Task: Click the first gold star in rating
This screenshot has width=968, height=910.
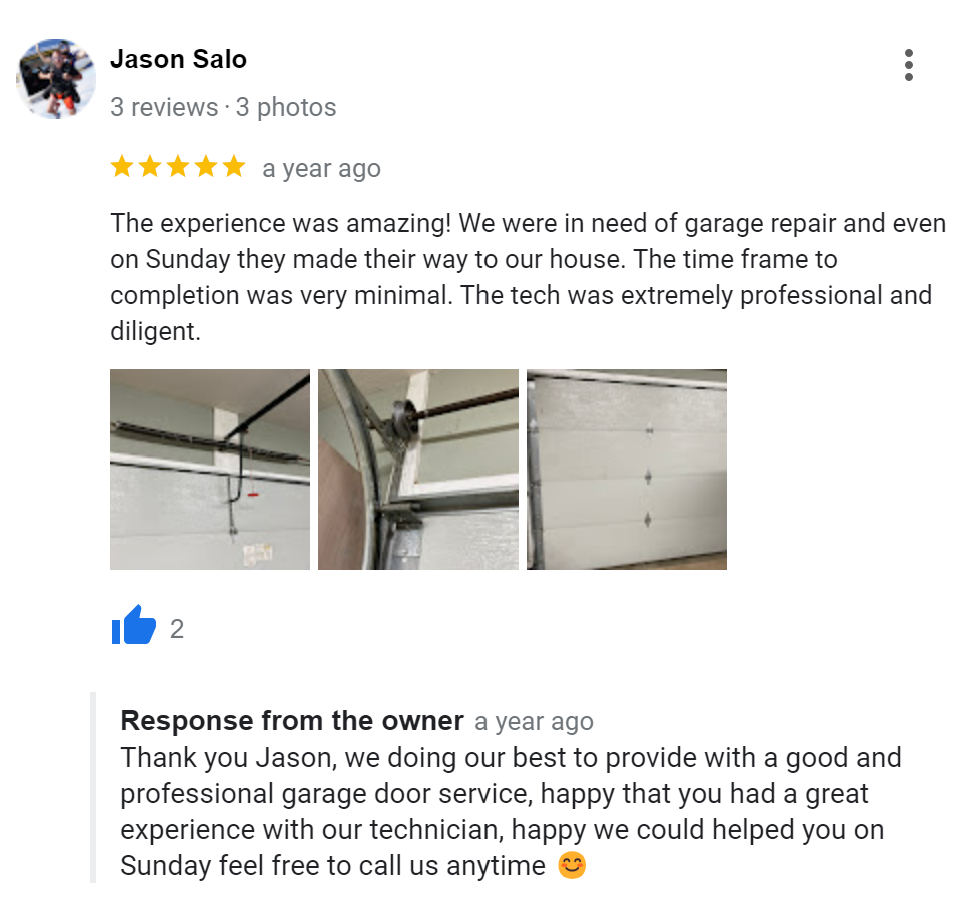Action: (x=122, y=167)
